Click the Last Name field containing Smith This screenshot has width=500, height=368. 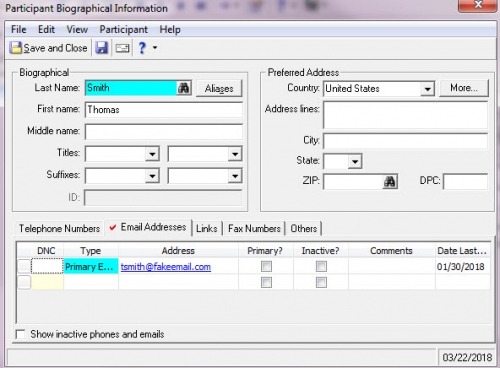coord(131,88)
